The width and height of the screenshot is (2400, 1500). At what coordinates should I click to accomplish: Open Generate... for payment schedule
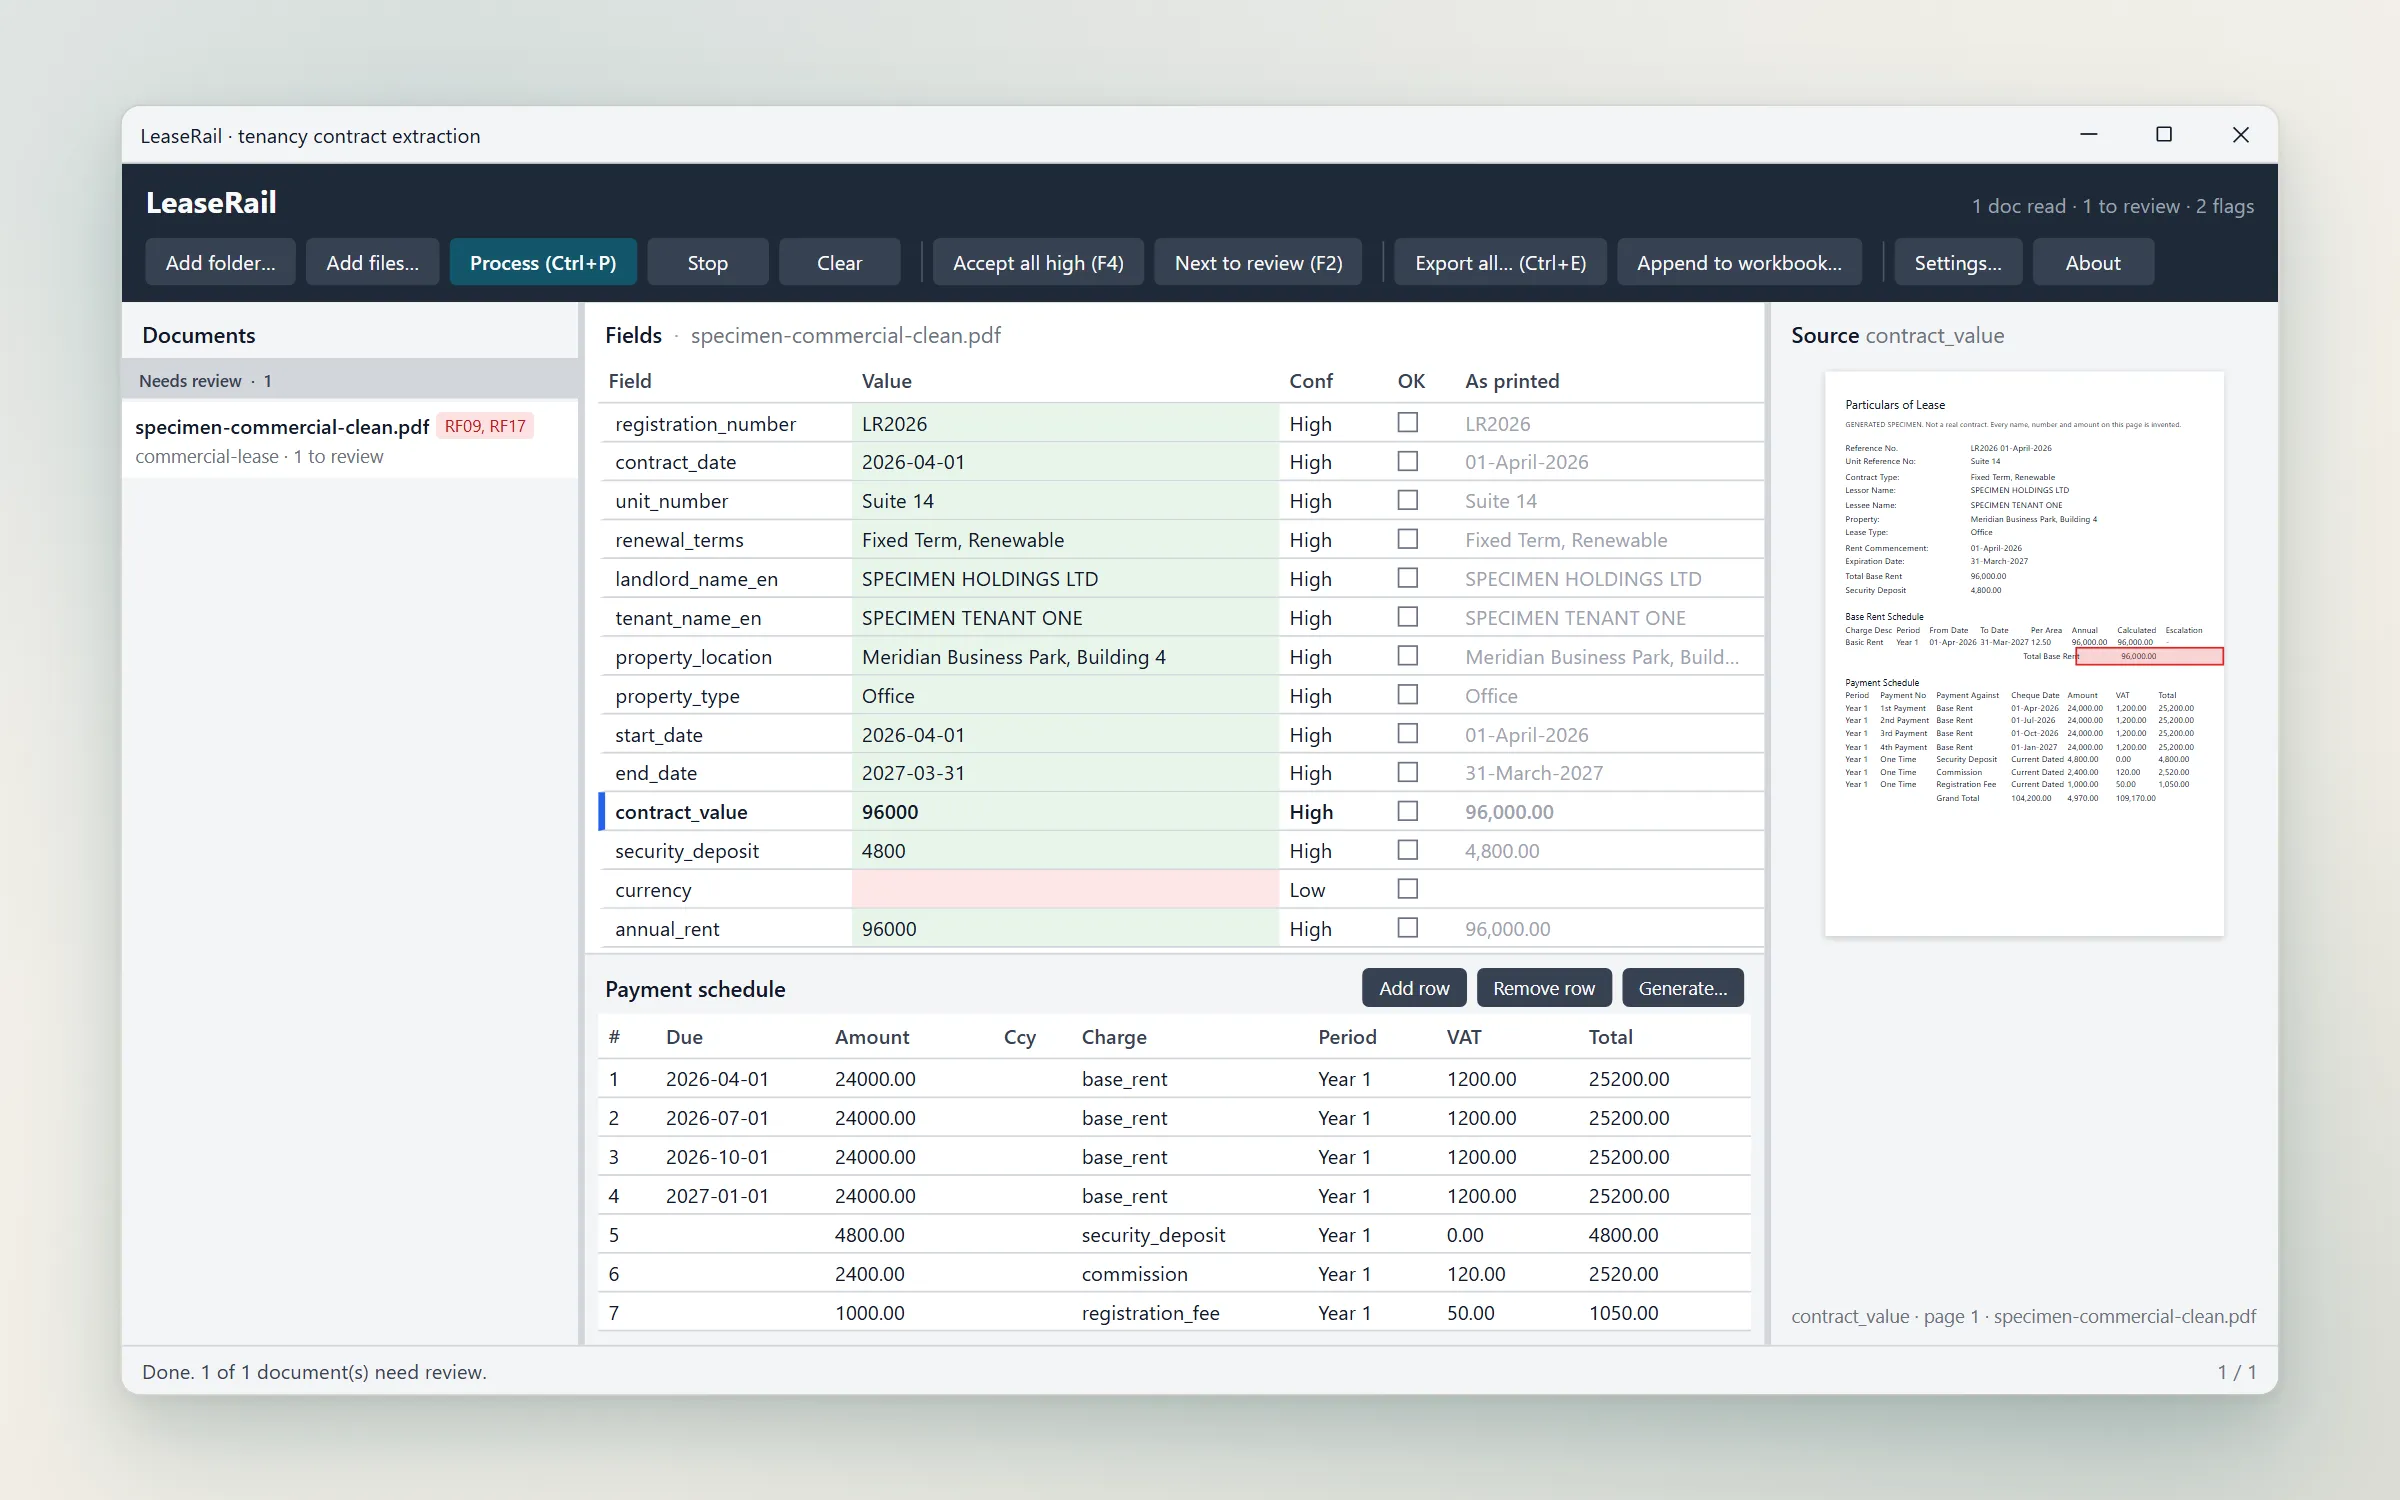pos(1682,988)
